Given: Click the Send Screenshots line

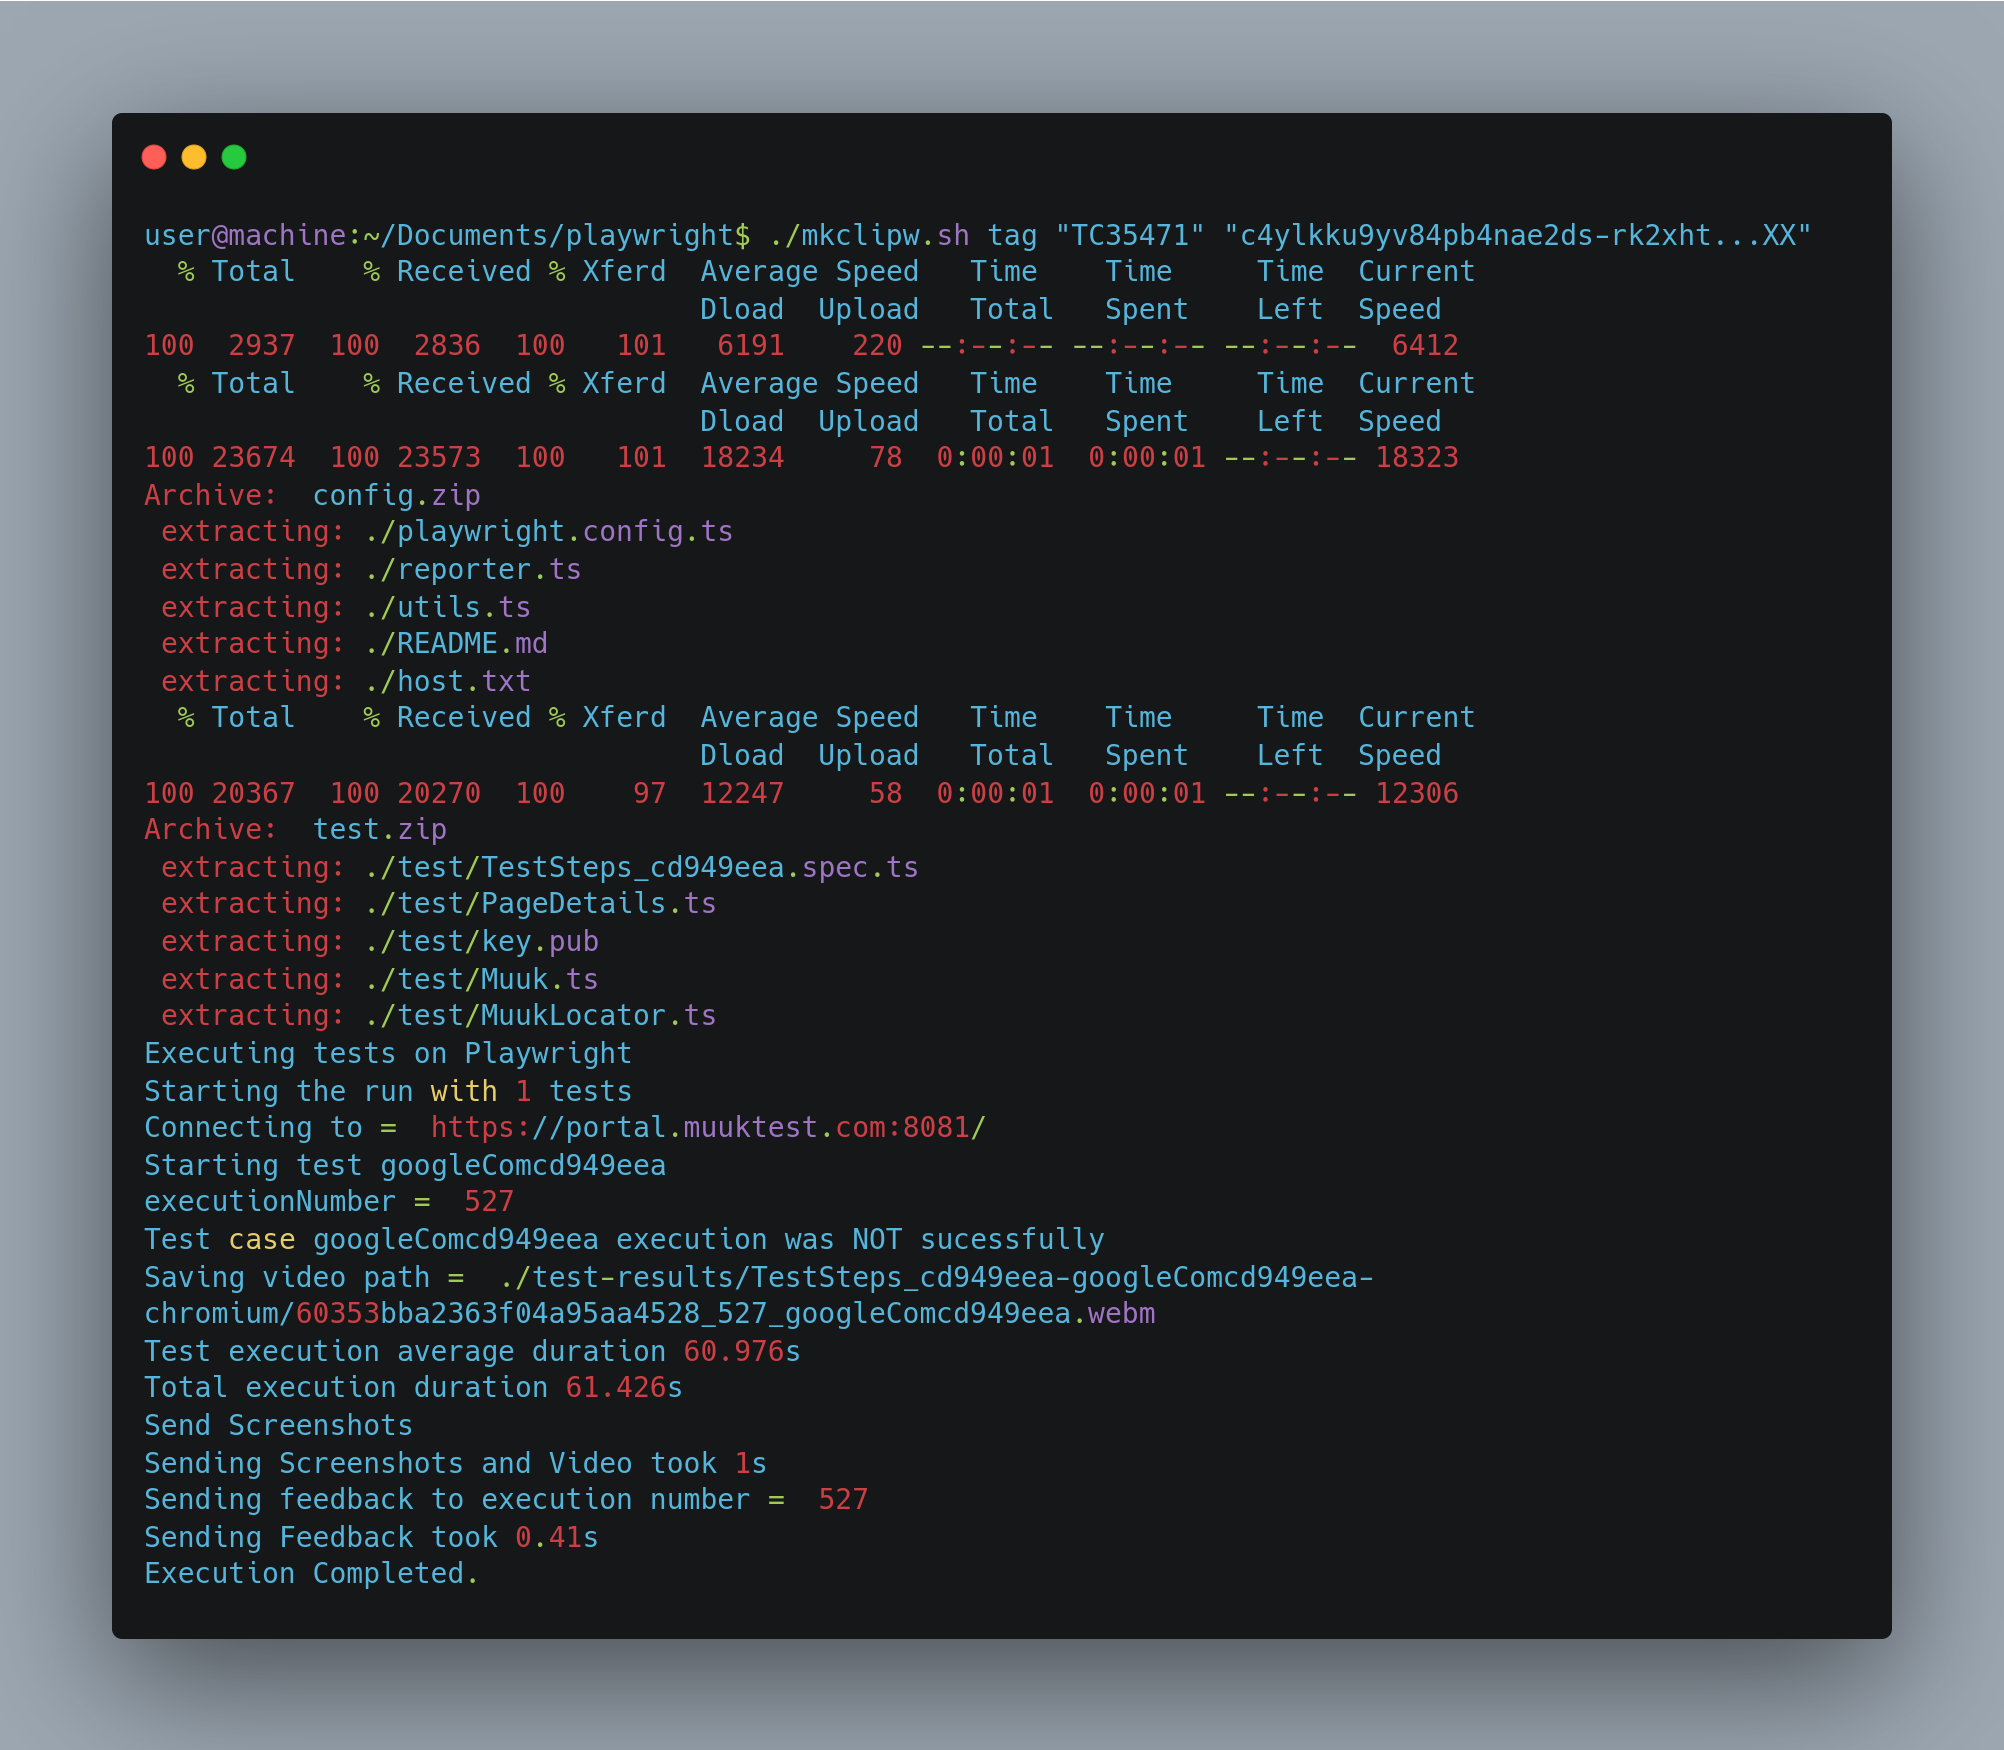Looking at the screenshot, I should pyautogui.click(x=279, y=1425).
